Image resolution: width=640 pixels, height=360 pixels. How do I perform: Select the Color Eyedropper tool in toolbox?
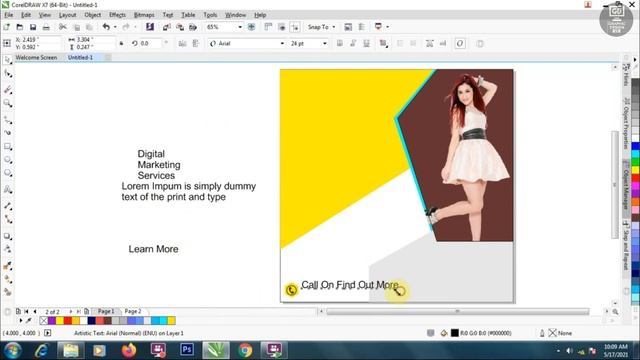point(7,266)
